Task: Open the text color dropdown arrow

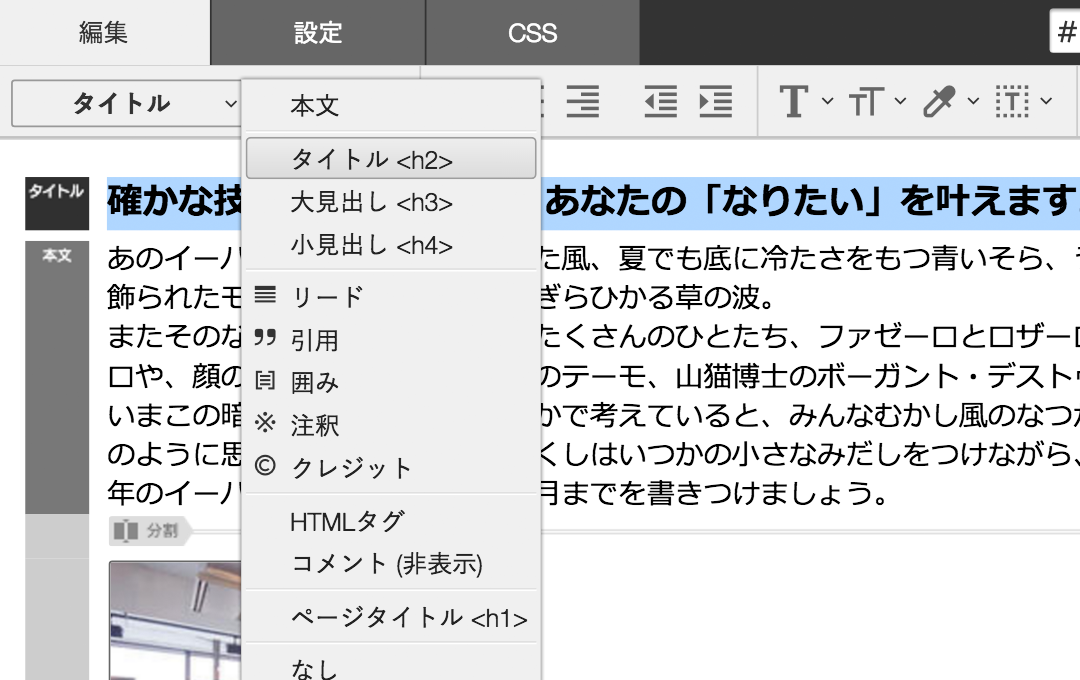Action: pos(825,102)
